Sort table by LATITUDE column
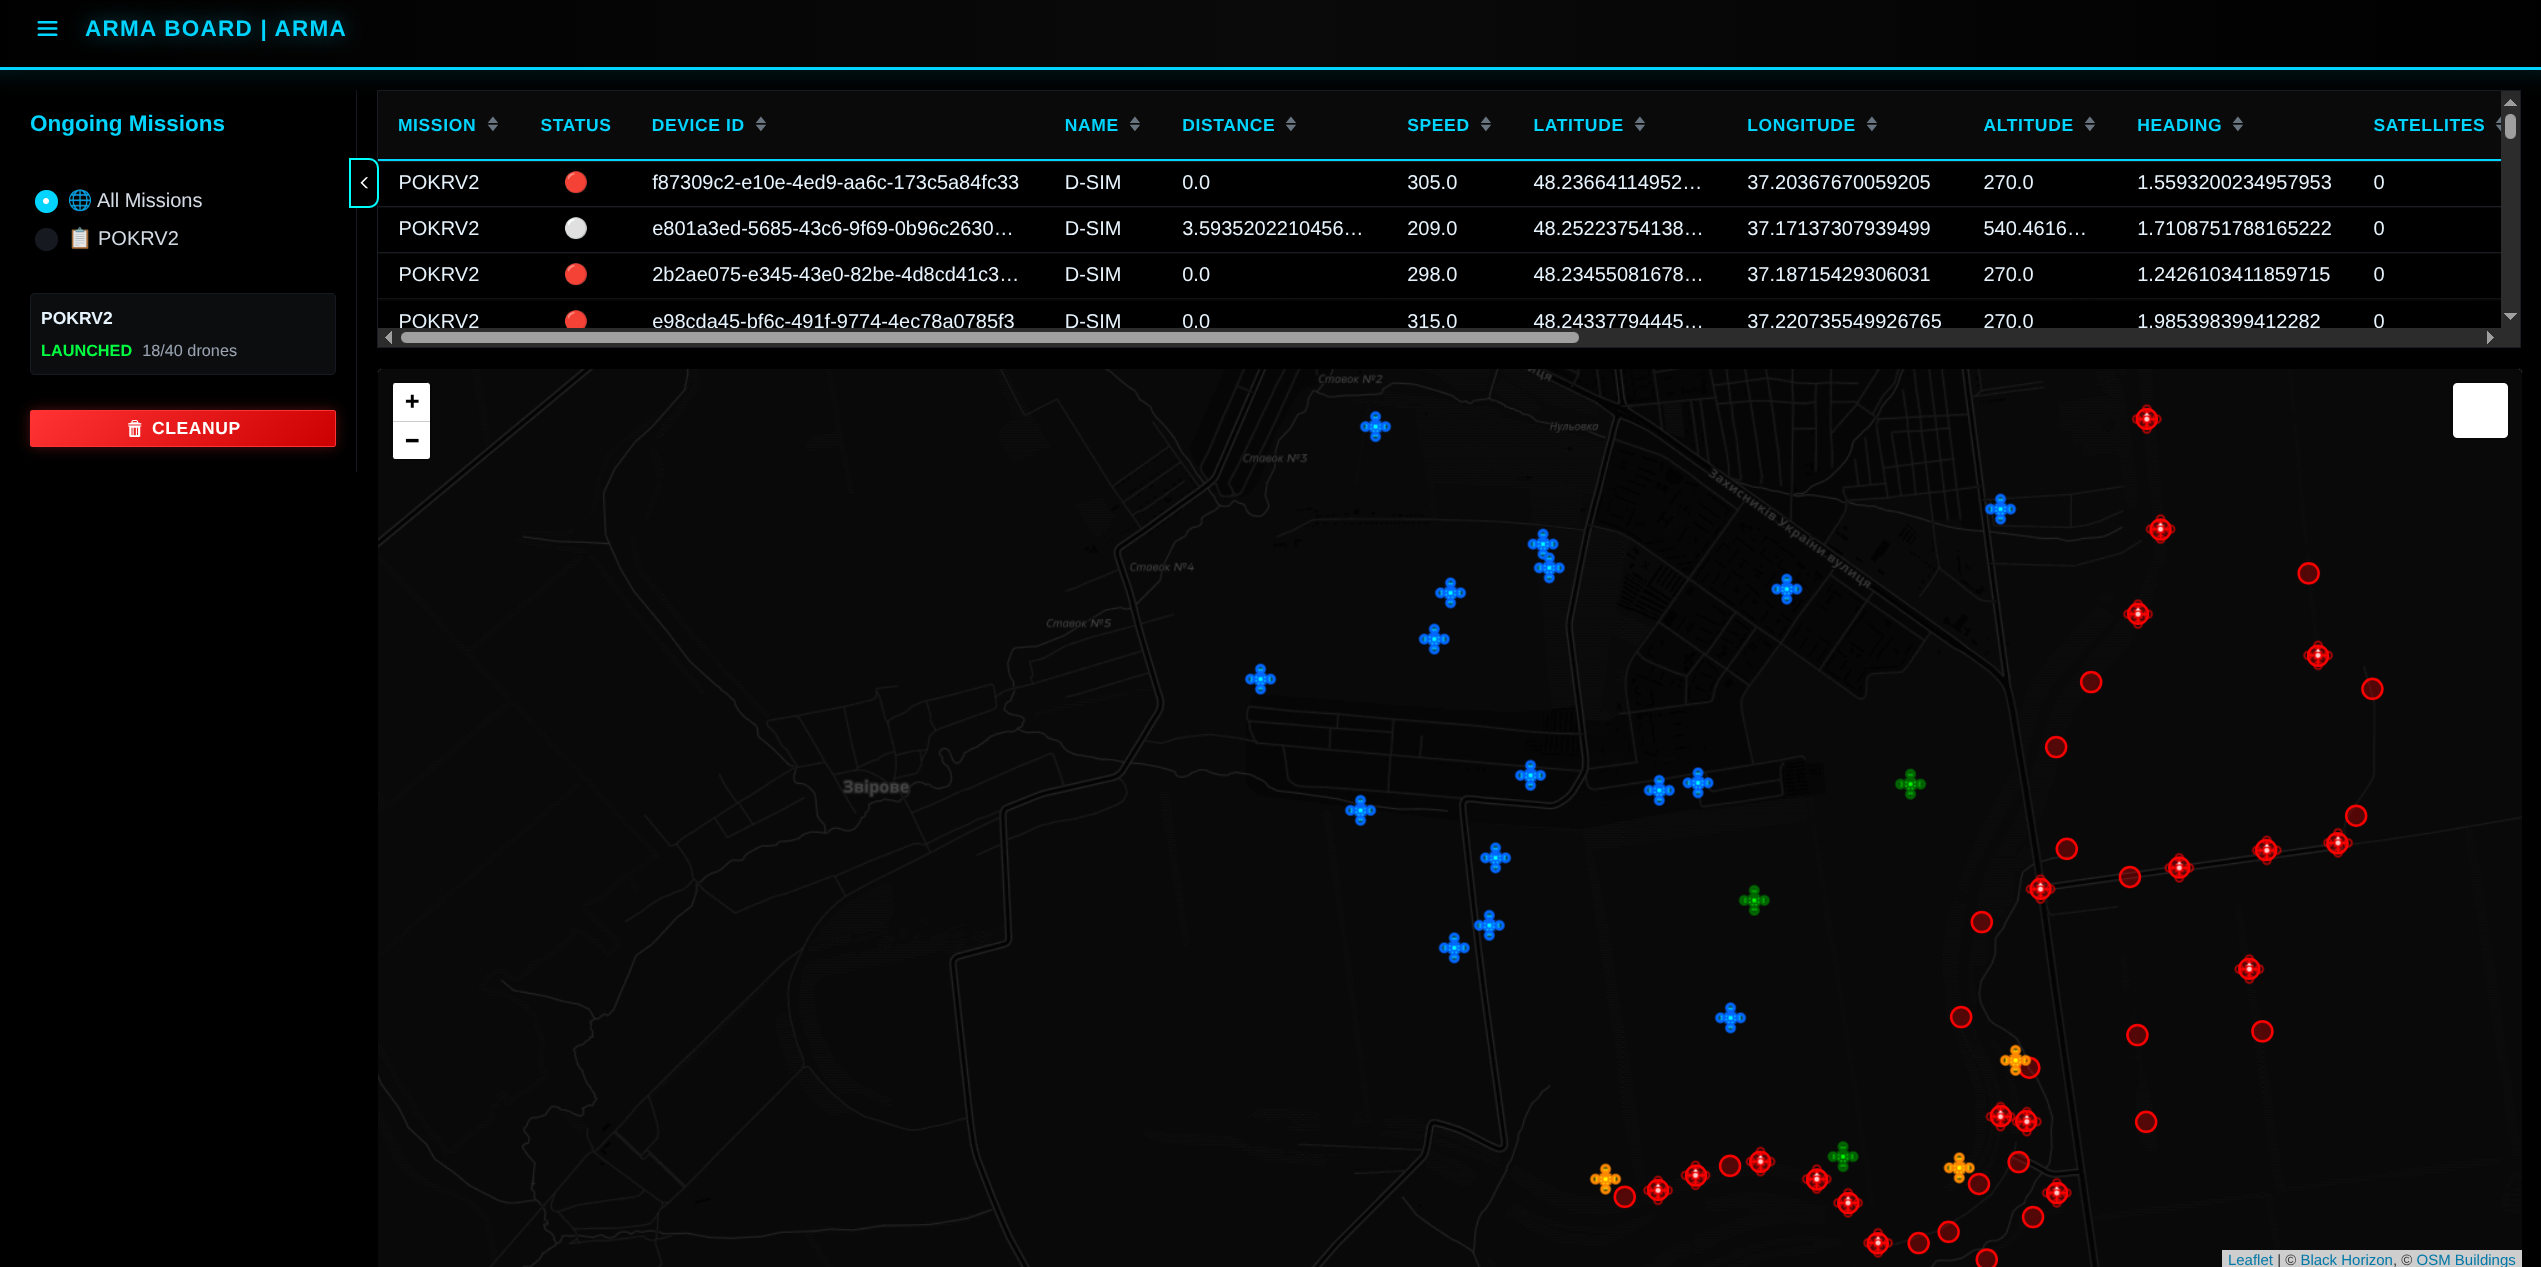This screenshot has width=2541, height=1267. tap(1589, 125)
